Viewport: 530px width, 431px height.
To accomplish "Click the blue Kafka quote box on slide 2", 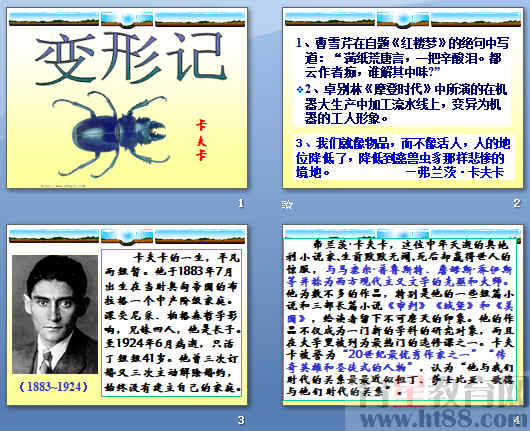I will click(x=404, y=158).
